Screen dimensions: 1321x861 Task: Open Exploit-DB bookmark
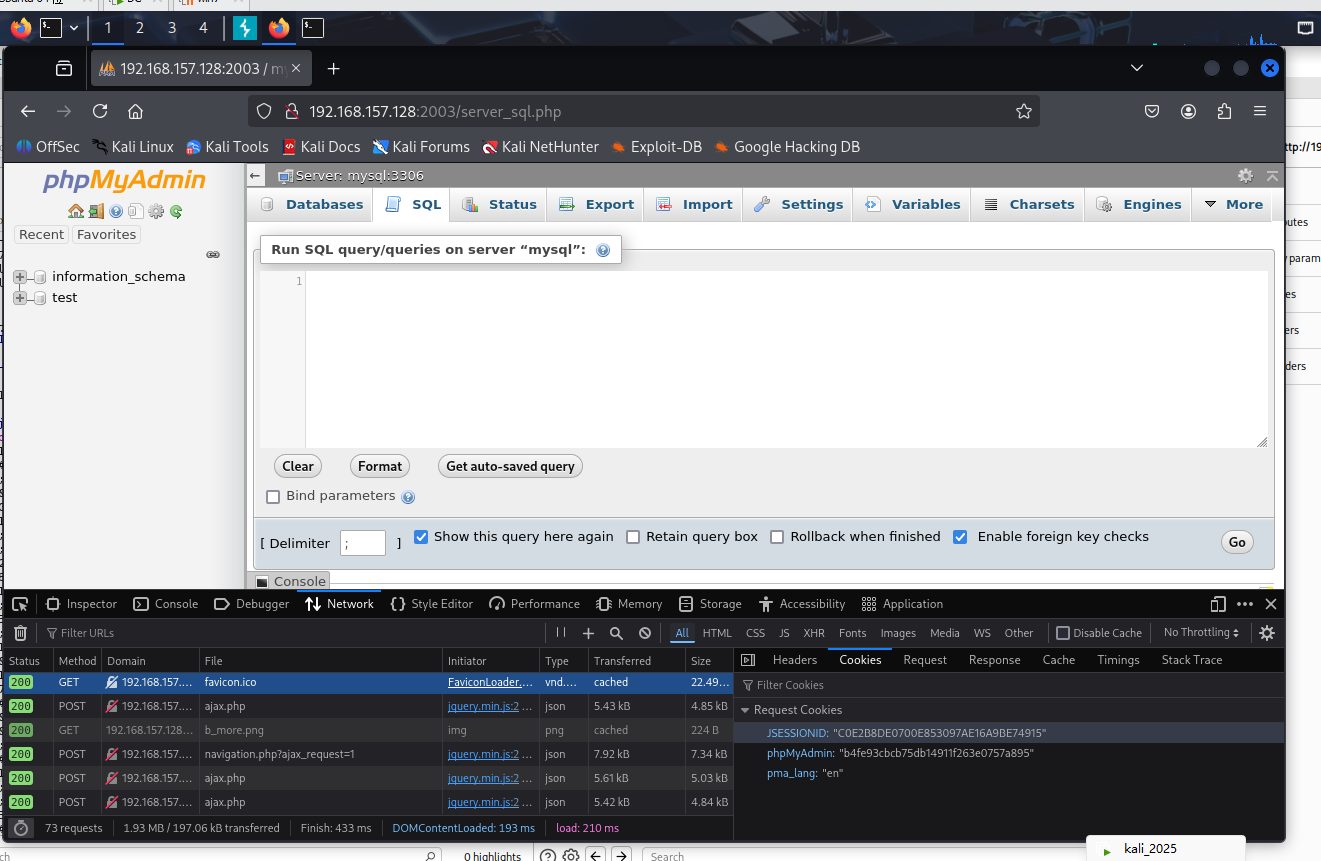[657, 147]
